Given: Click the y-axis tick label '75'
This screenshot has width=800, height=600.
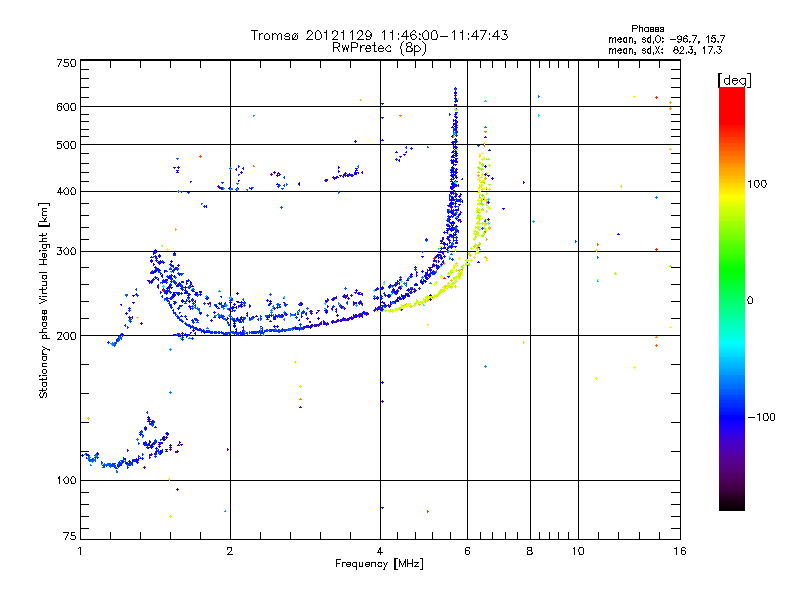Looking at the screenshot, I should [x=70, y=536].
